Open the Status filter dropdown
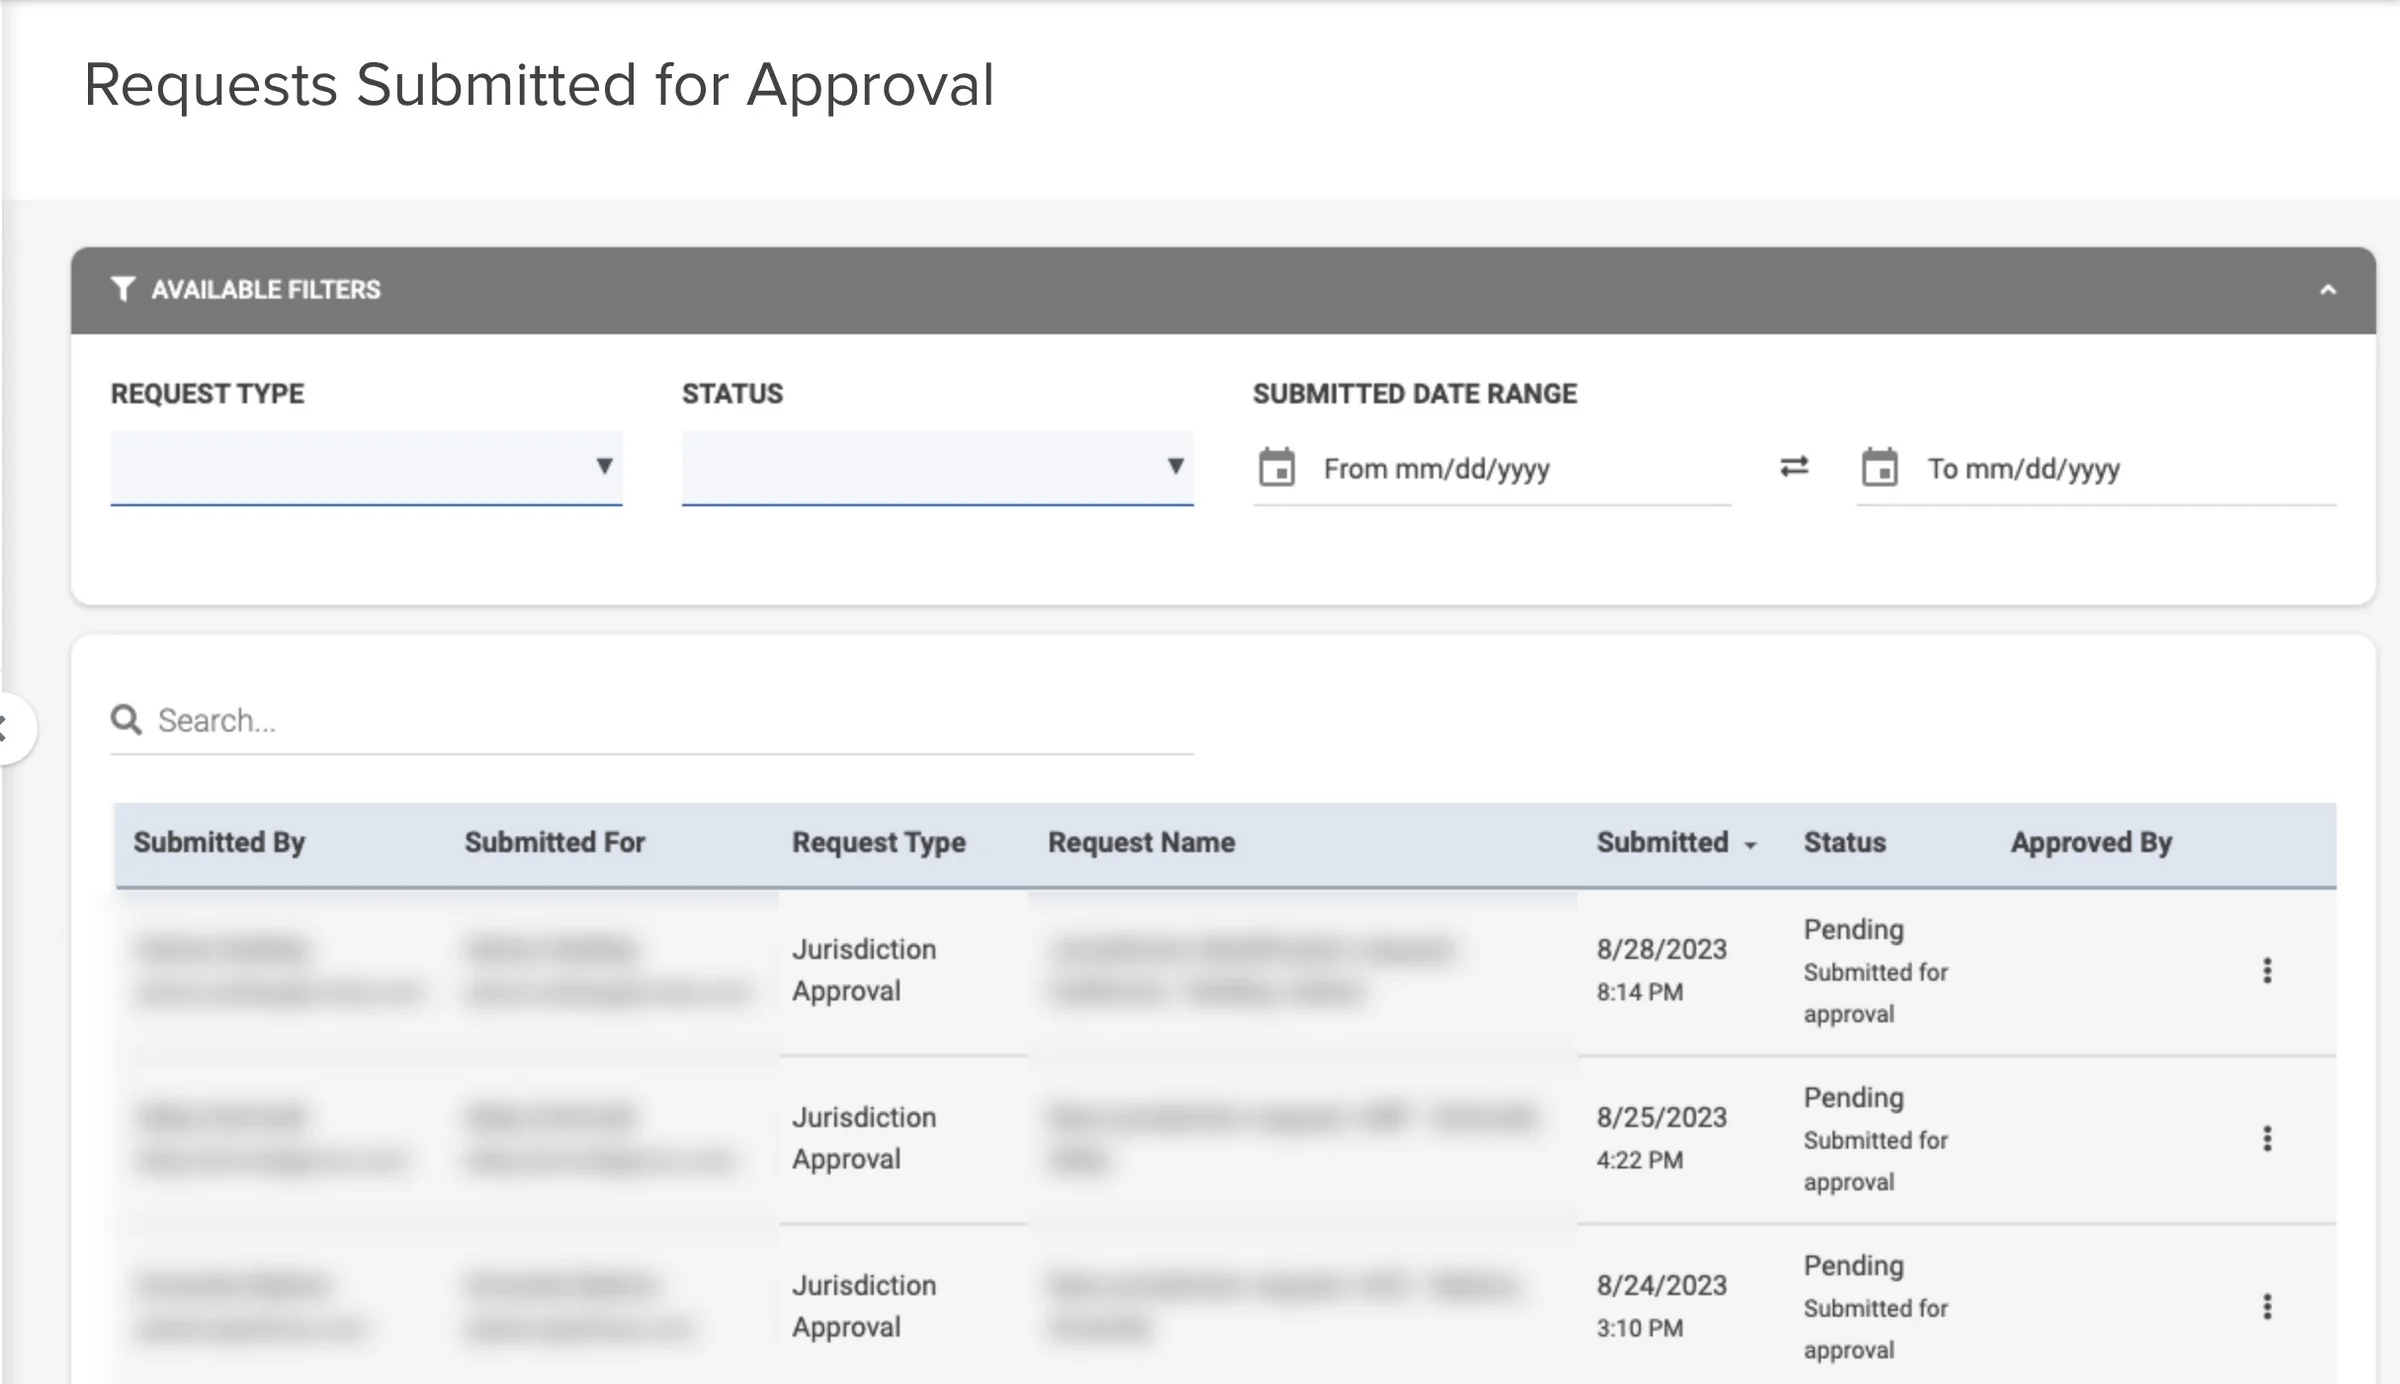 tap(937, 468)
